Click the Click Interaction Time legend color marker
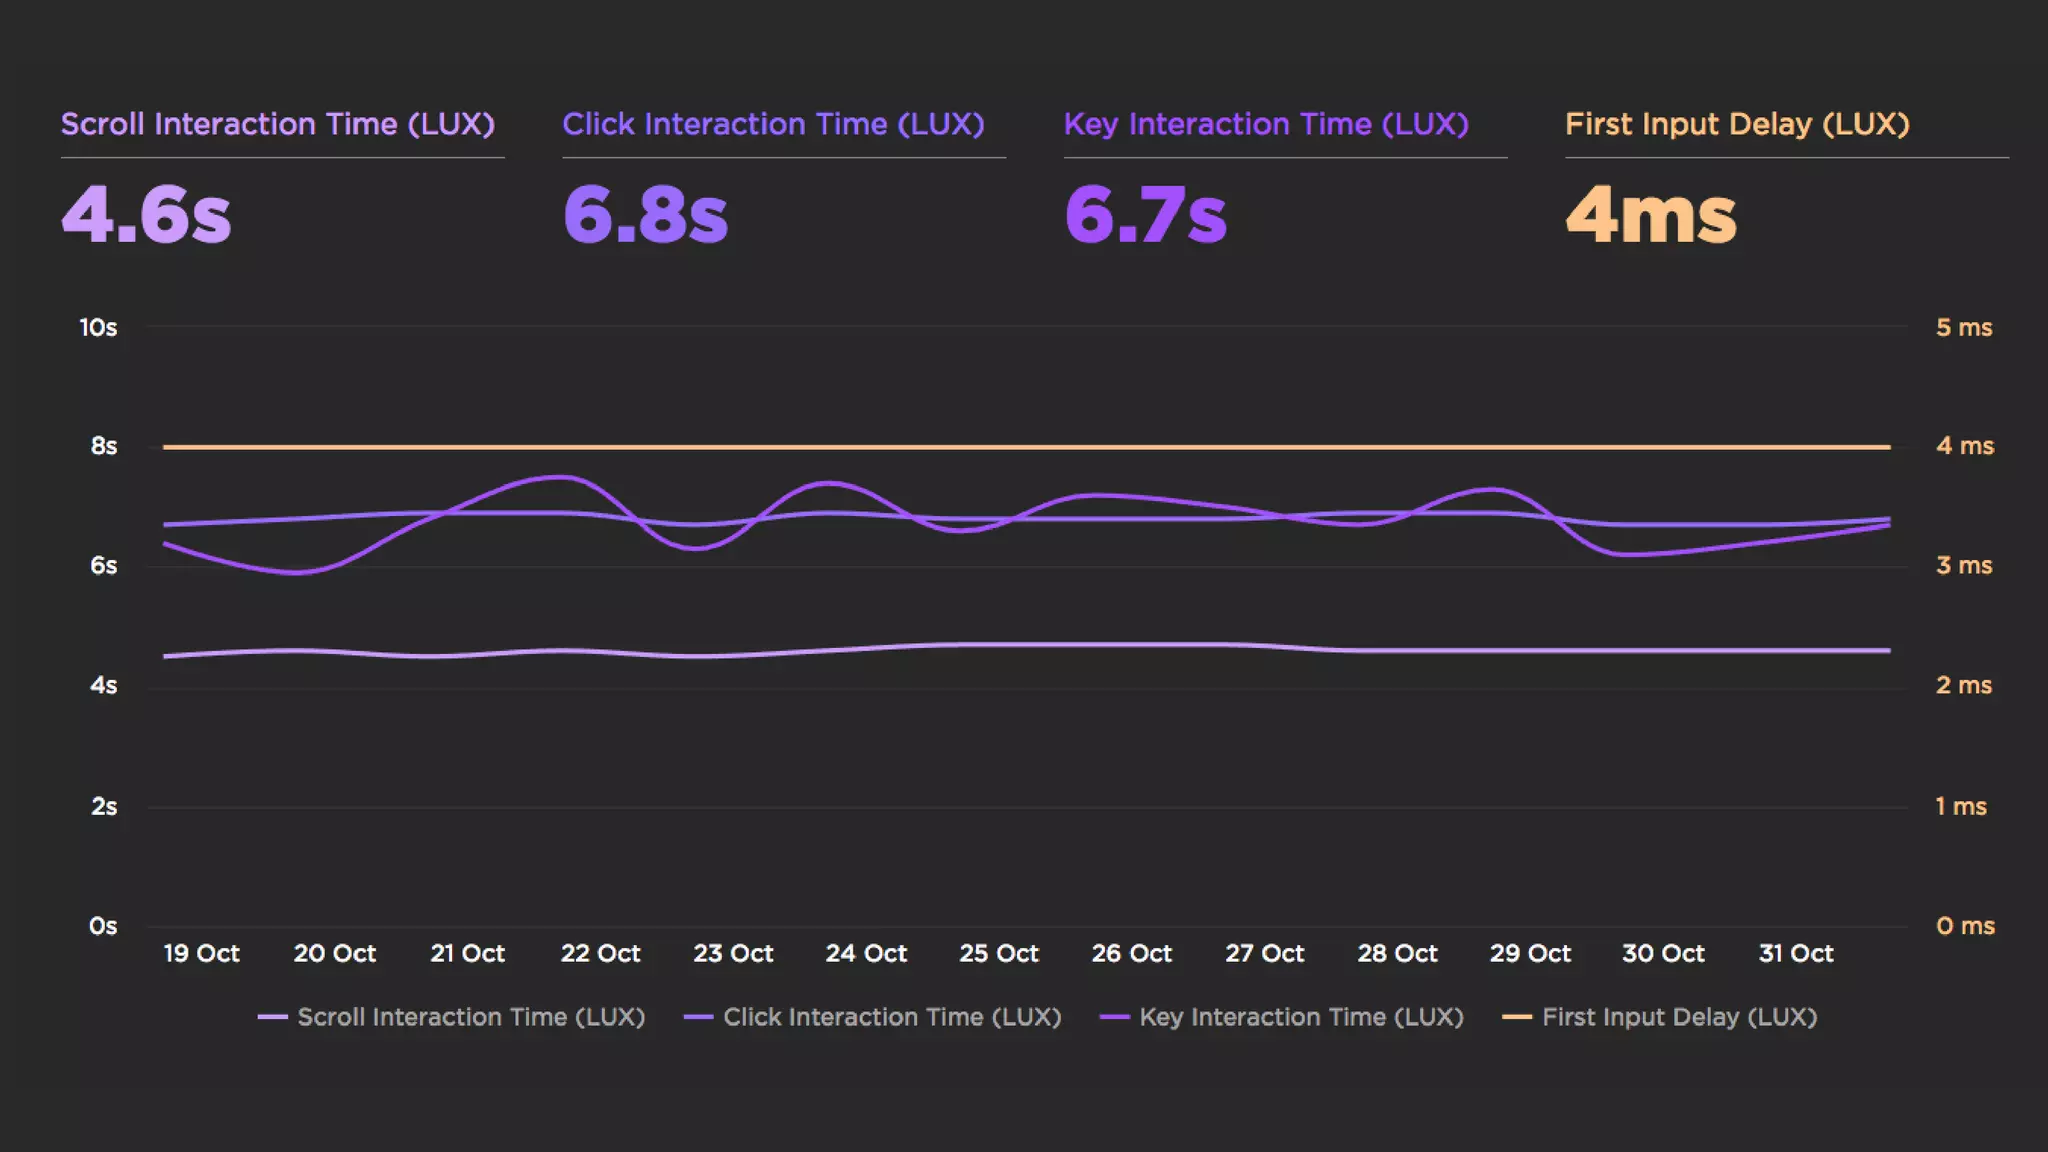Viewport: 2048px width, 1152px height. [x=698, y=1017]
